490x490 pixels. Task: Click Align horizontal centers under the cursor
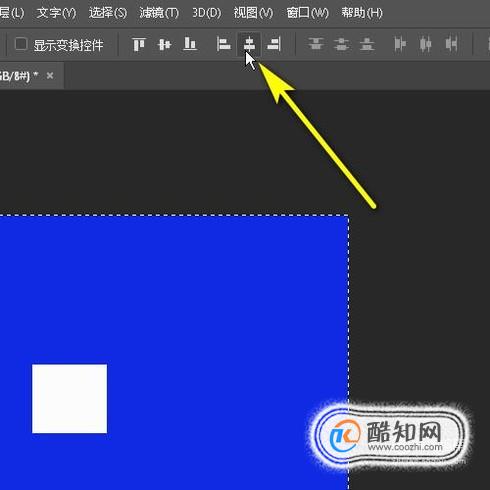click(249, 44)
